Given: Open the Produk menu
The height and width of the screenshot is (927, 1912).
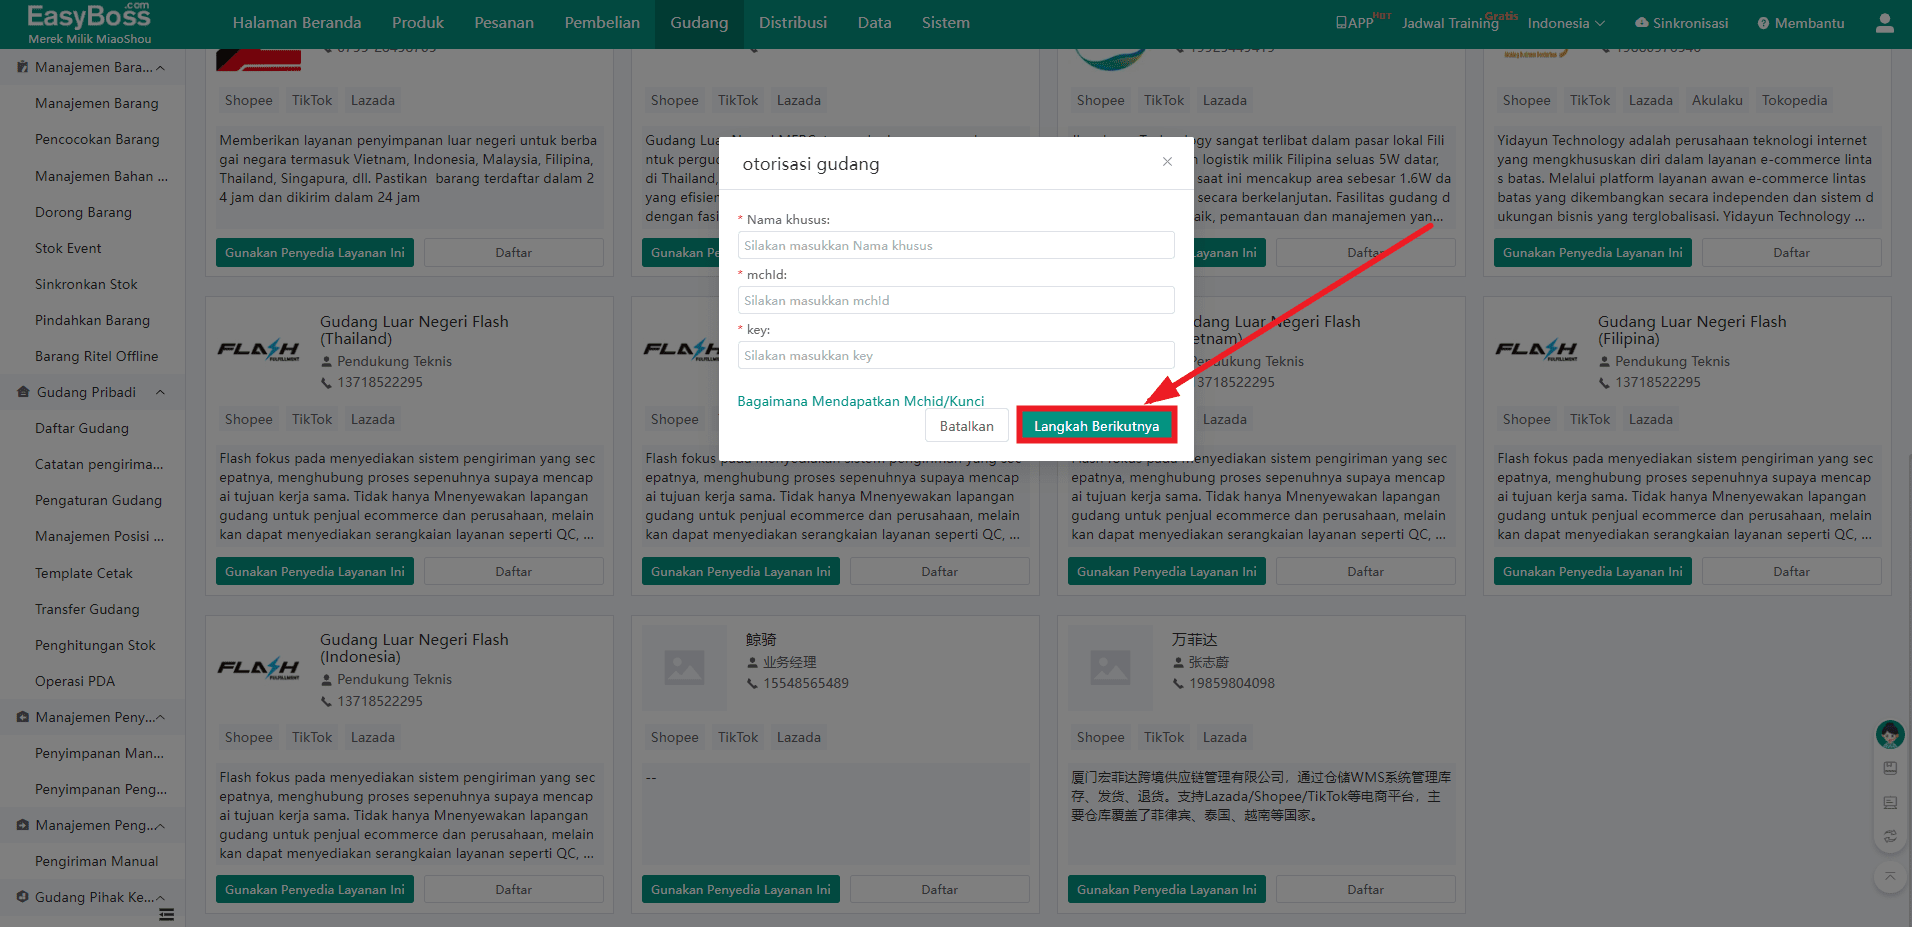Looking at the screenshot, I should (x=418, y=22).
